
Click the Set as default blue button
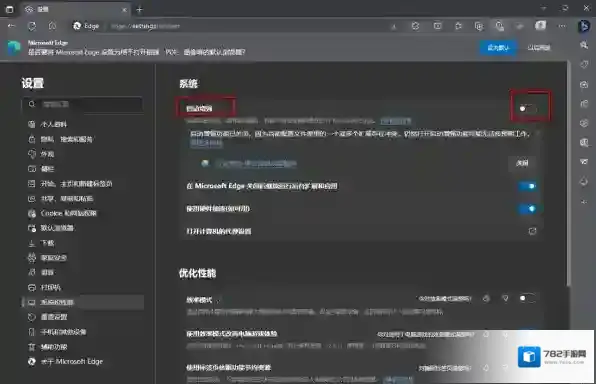point(498,48)
